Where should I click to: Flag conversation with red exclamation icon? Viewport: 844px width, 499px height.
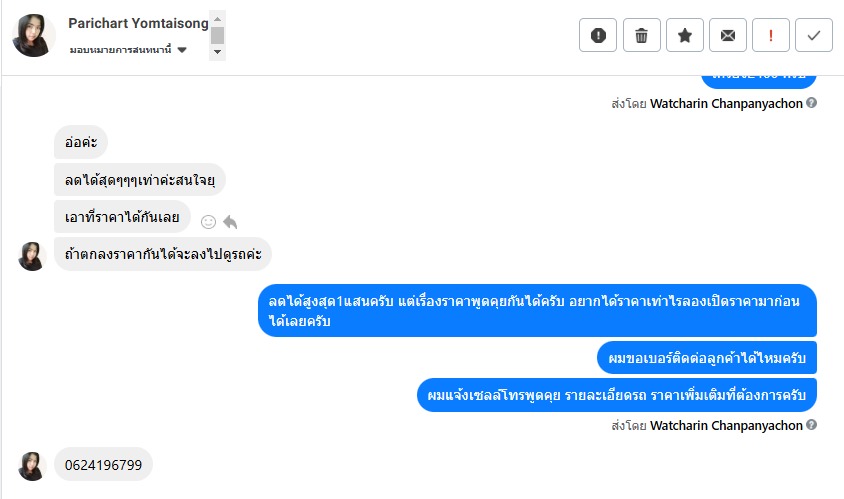click(771, 36)
